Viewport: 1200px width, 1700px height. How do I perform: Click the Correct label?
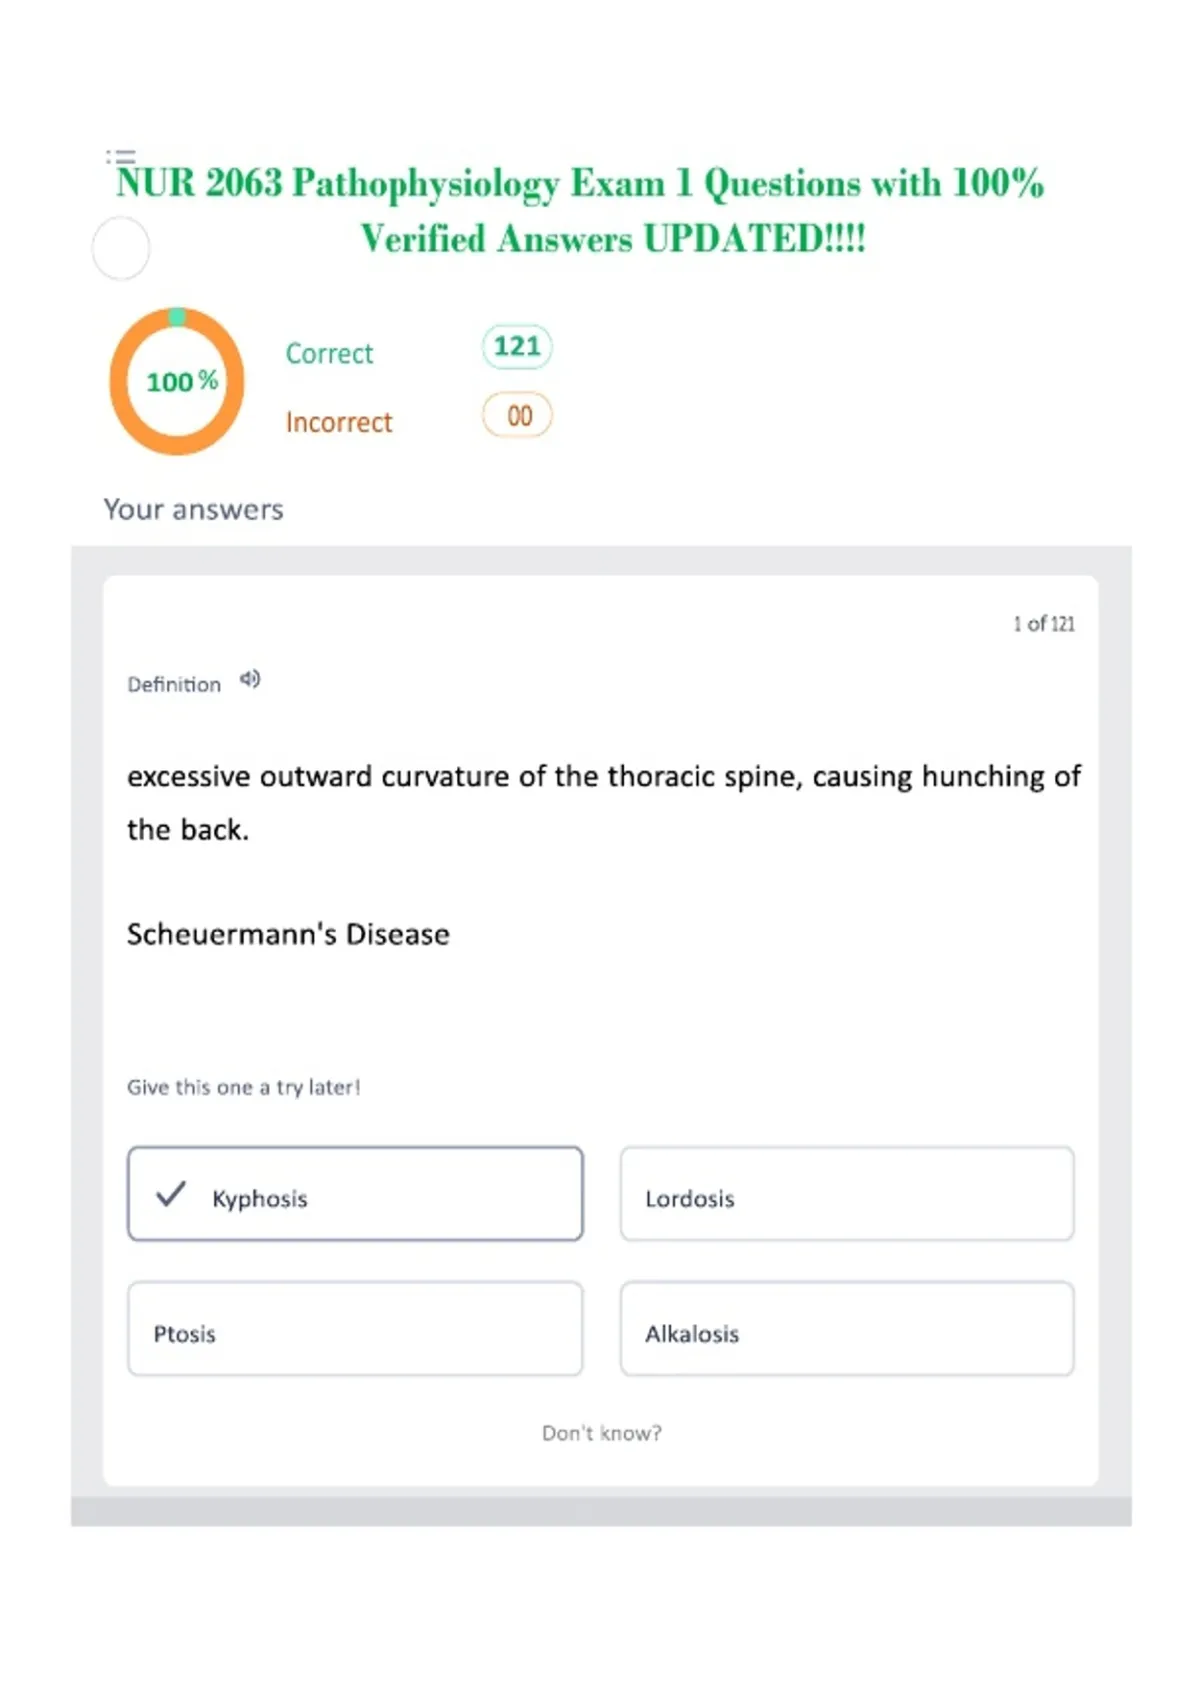[329, 353]
